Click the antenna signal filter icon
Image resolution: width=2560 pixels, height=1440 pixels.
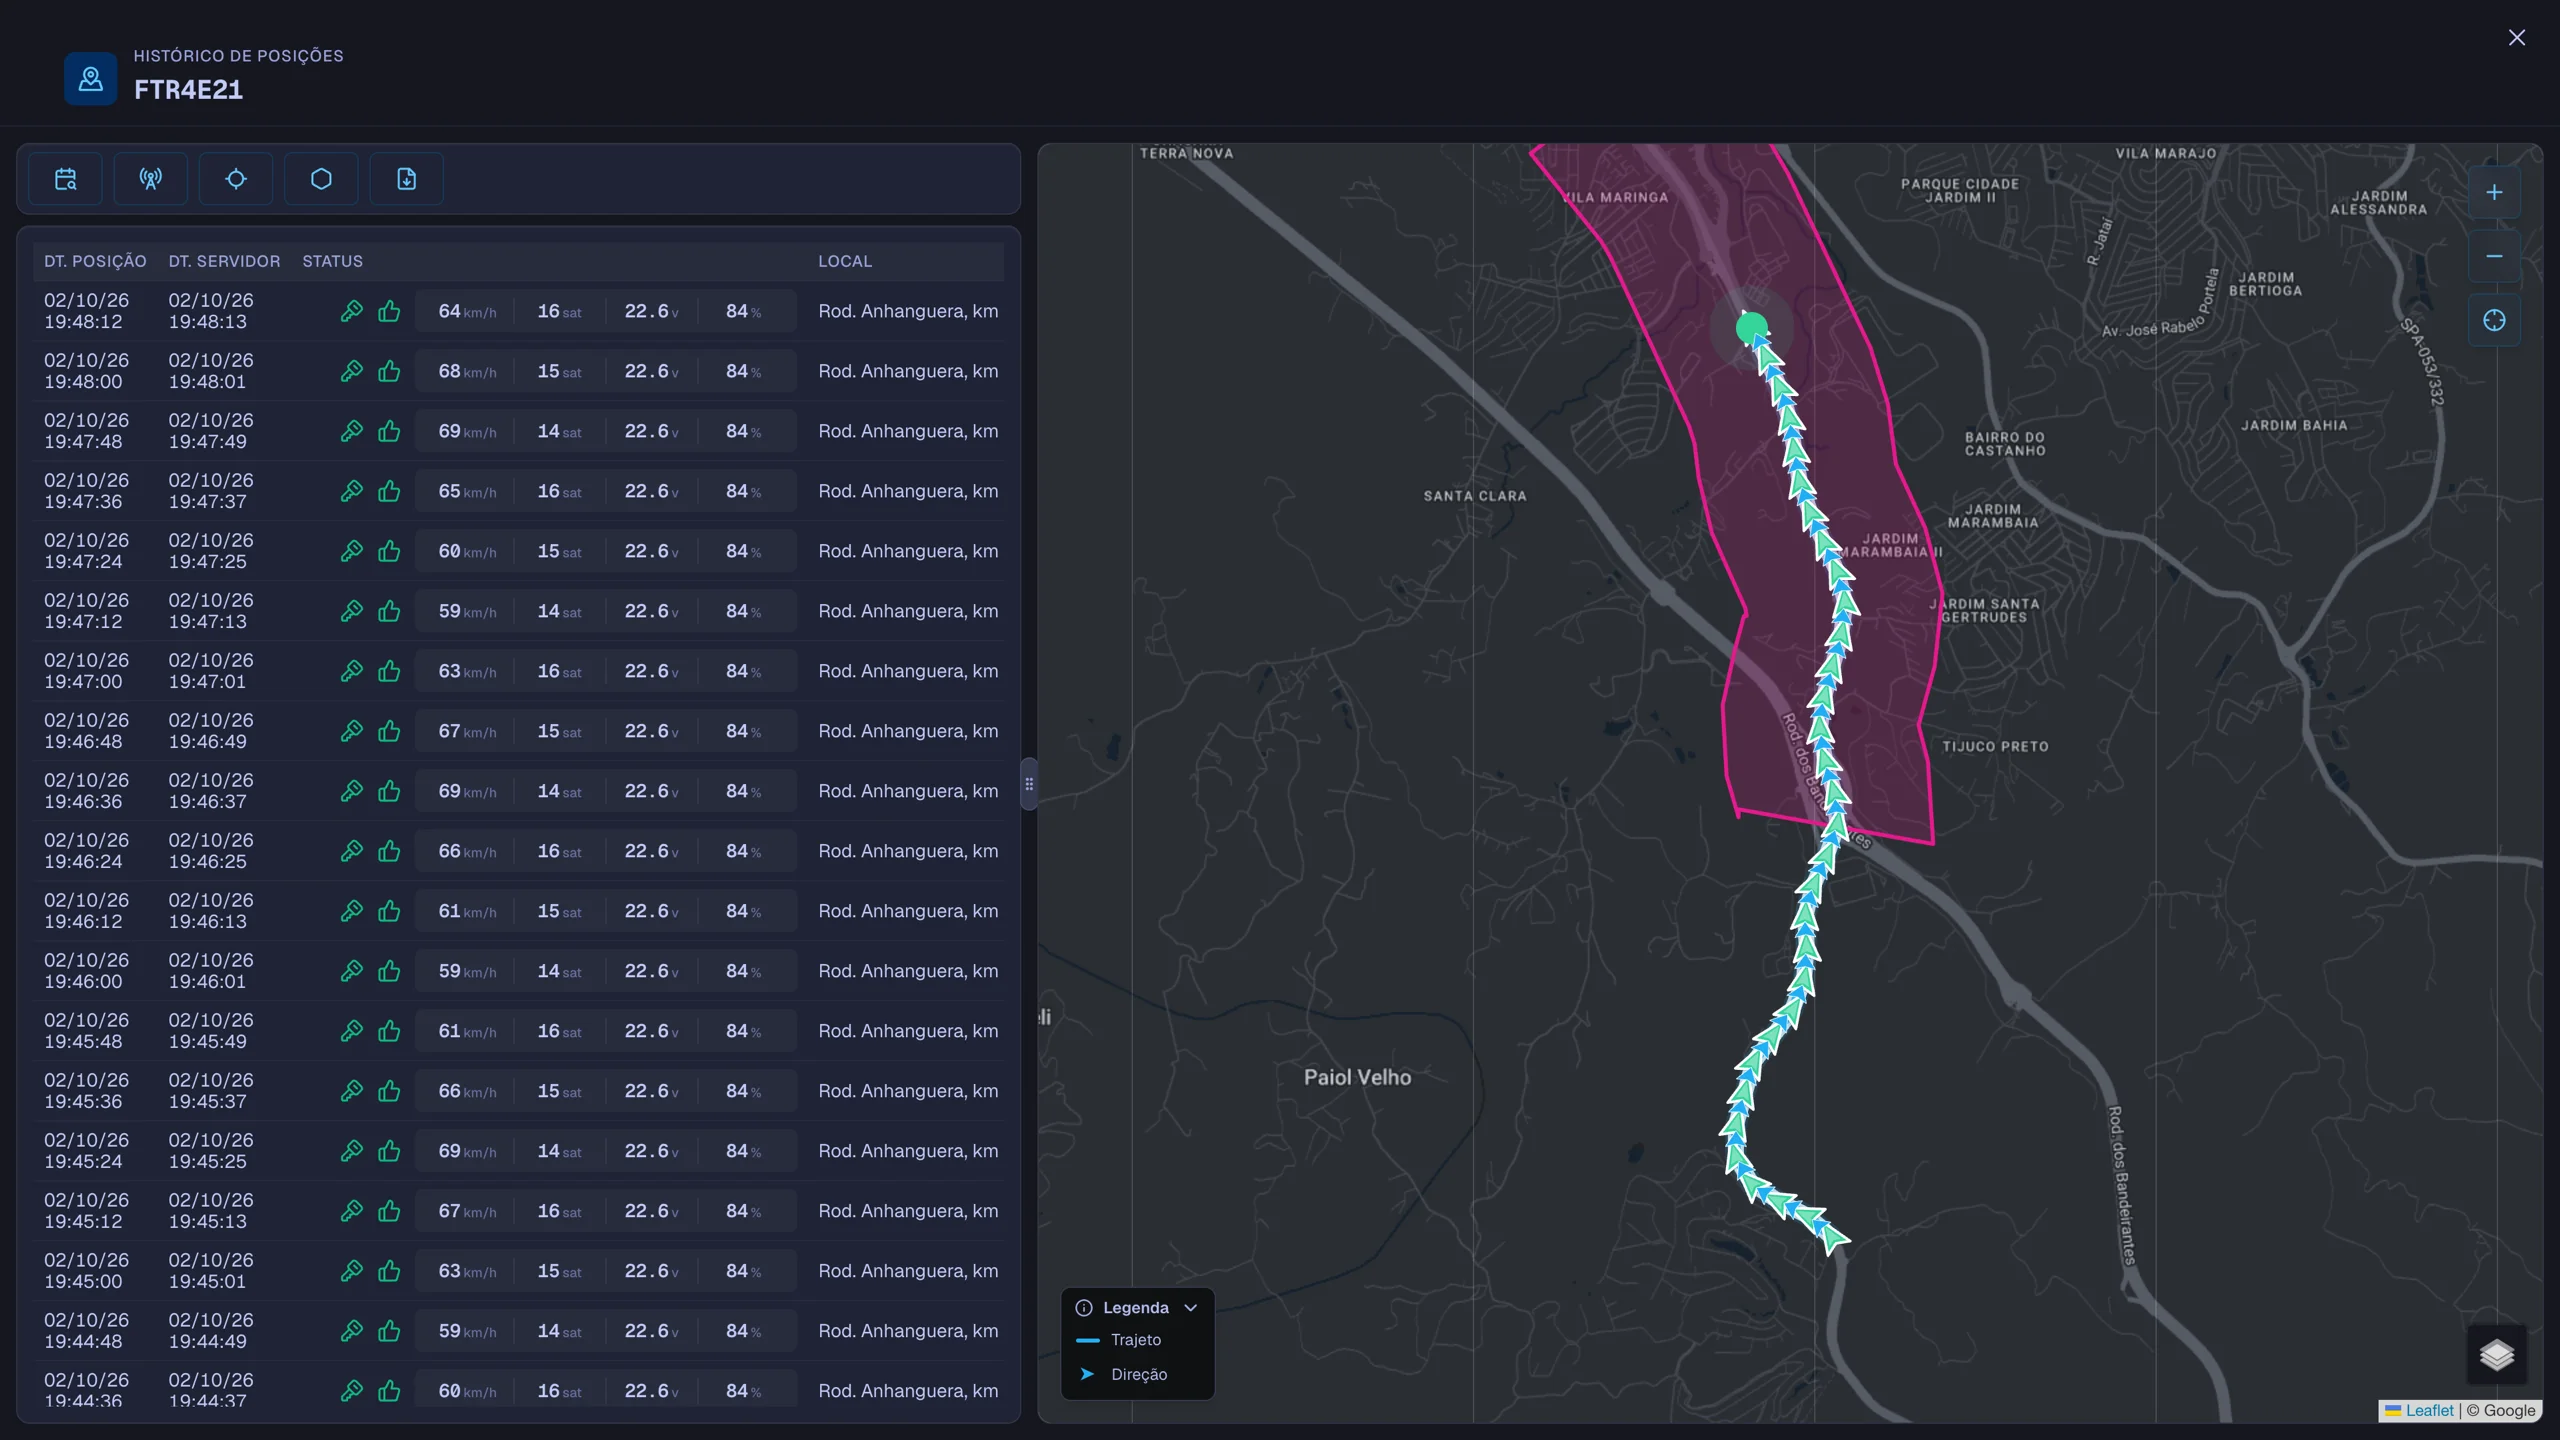(151, 179)
